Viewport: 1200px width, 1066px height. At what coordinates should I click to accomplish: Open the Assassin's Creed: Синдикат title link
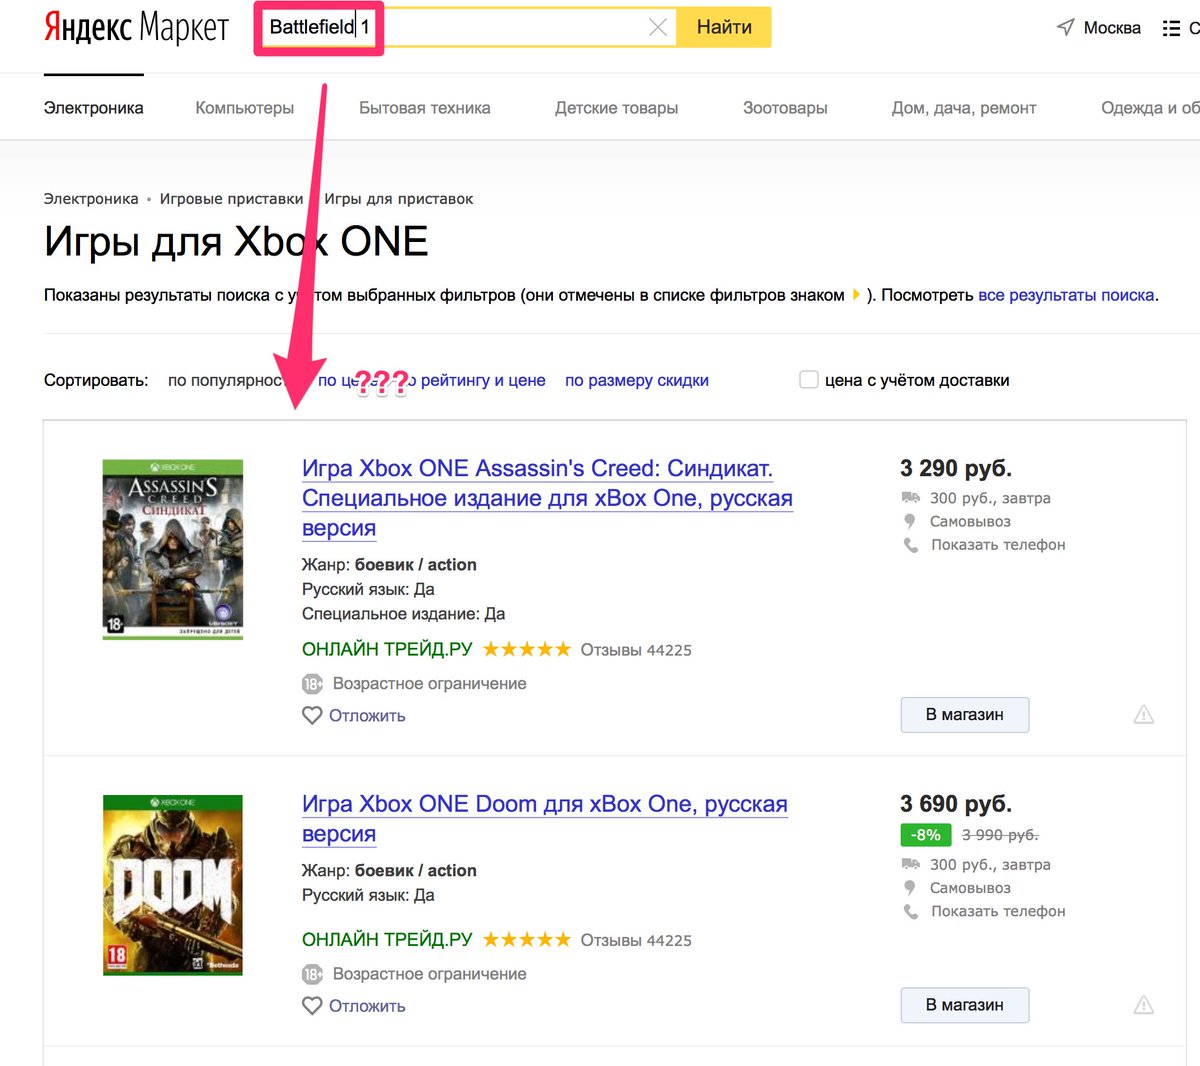(547, 498)
